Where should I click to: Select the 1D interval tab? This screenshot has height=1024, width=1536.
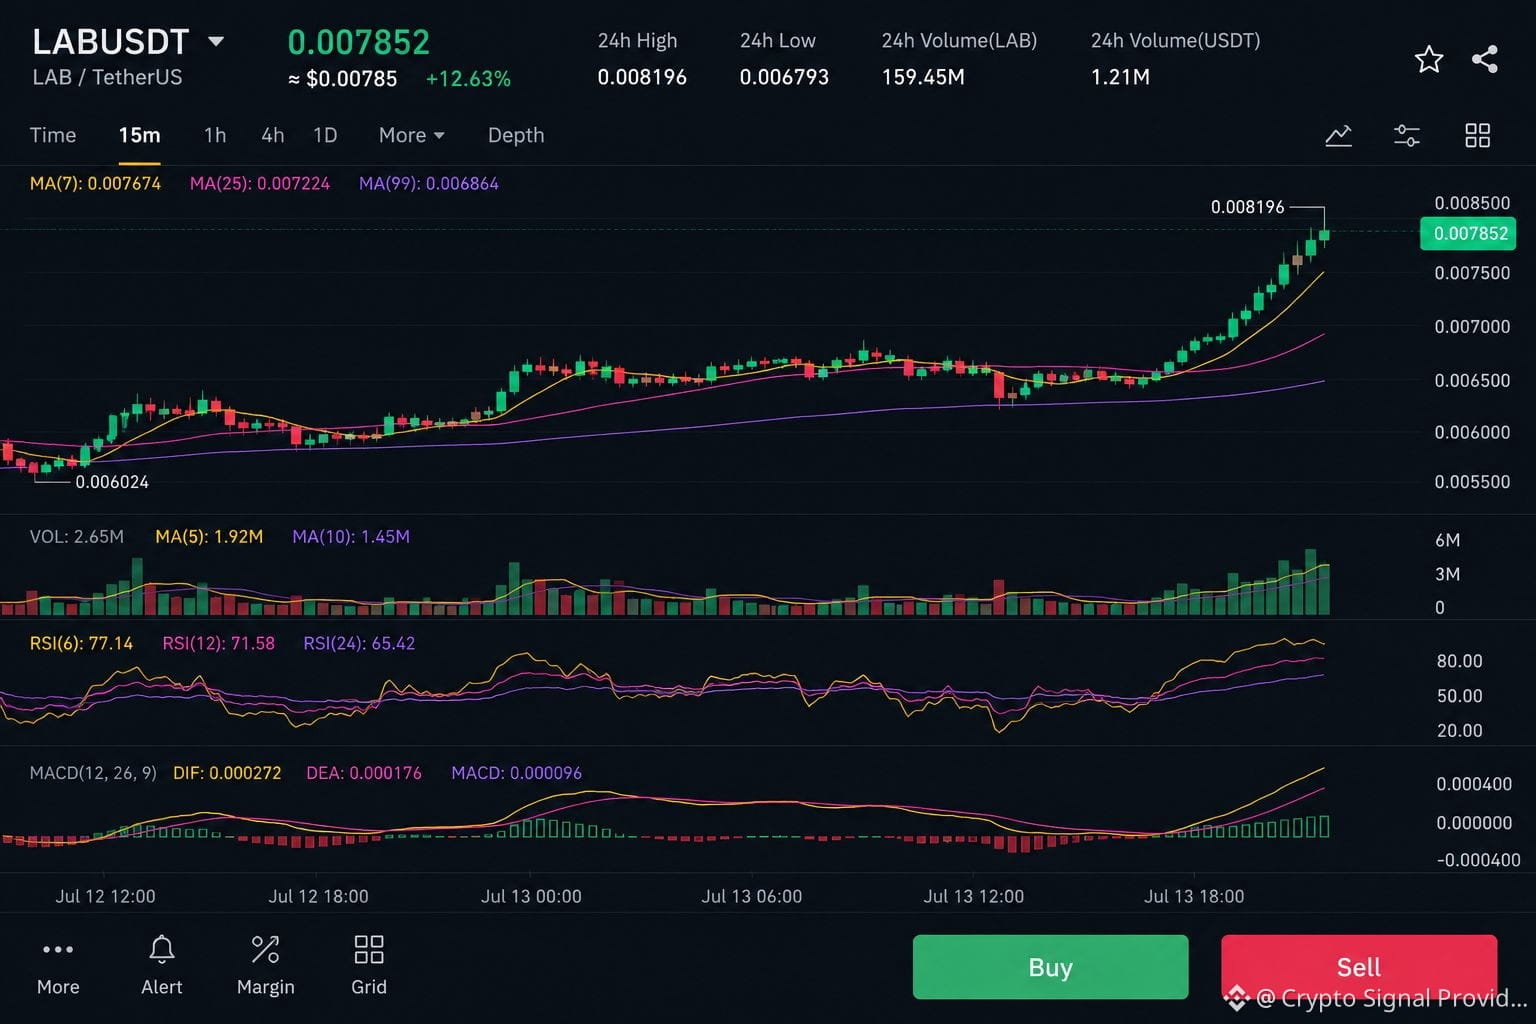click(325, 135)
